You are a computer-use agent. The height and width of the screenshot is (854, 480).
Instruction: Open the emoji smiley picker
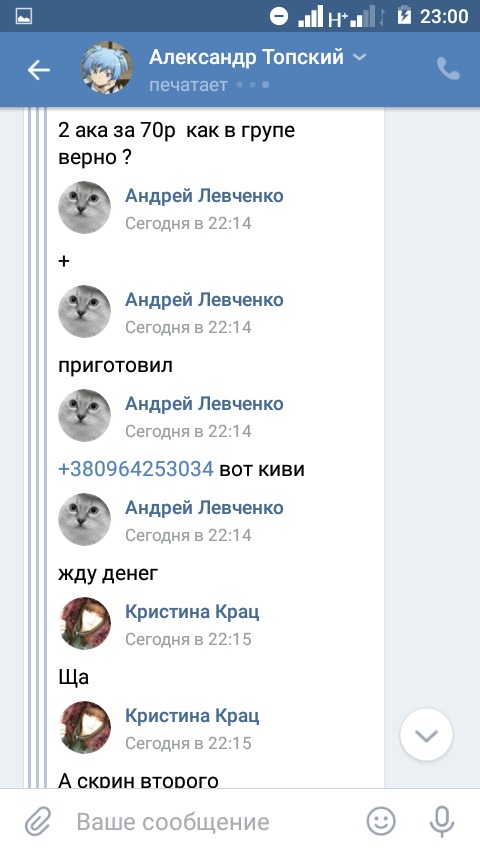380,822
